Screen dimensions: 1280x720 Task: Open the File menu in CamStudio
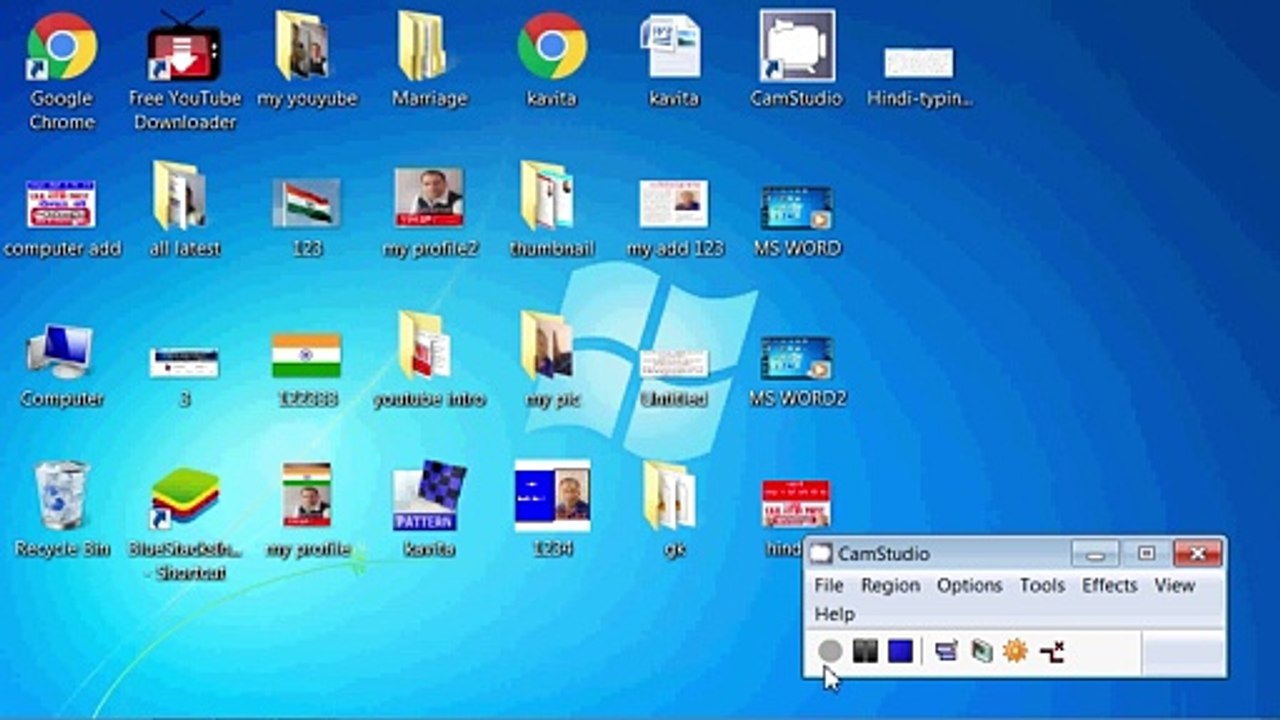pyautogui.click(x=829, y=585)
